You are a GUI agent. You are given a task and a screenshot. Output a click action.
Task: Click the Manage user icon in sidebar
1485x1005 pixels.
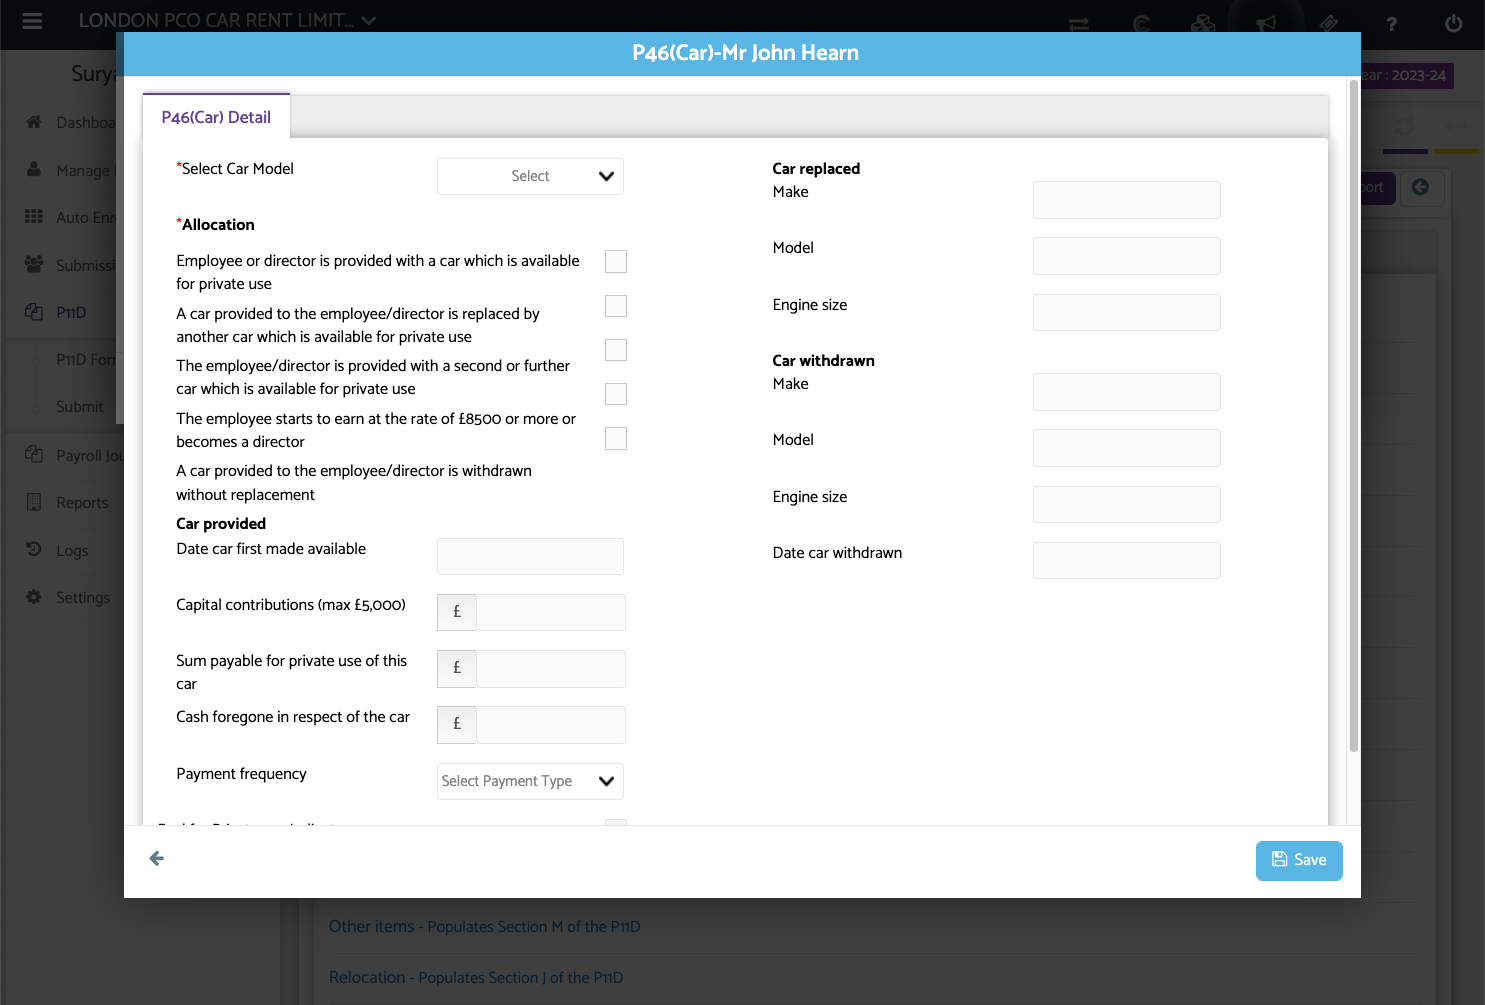(34, 169)
